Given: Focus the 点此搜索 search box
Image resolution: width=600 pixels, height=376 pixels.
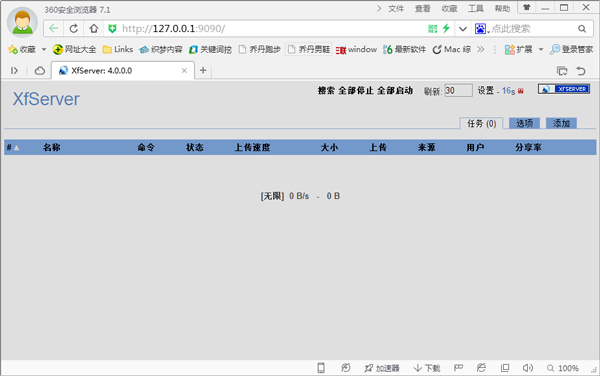Looking at the screenshot, I should tap(532, 29).
